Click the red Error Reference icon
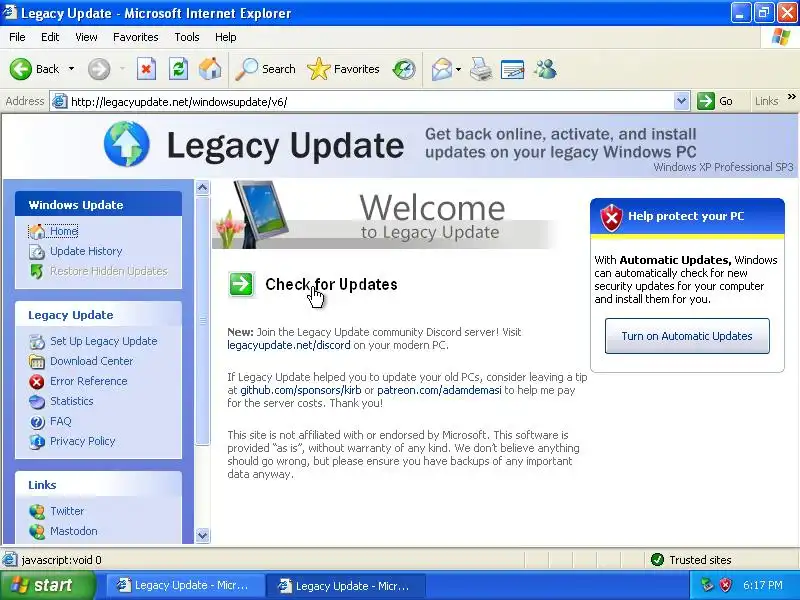This screenshot has width=800, height=600. [x=37, y=381]
